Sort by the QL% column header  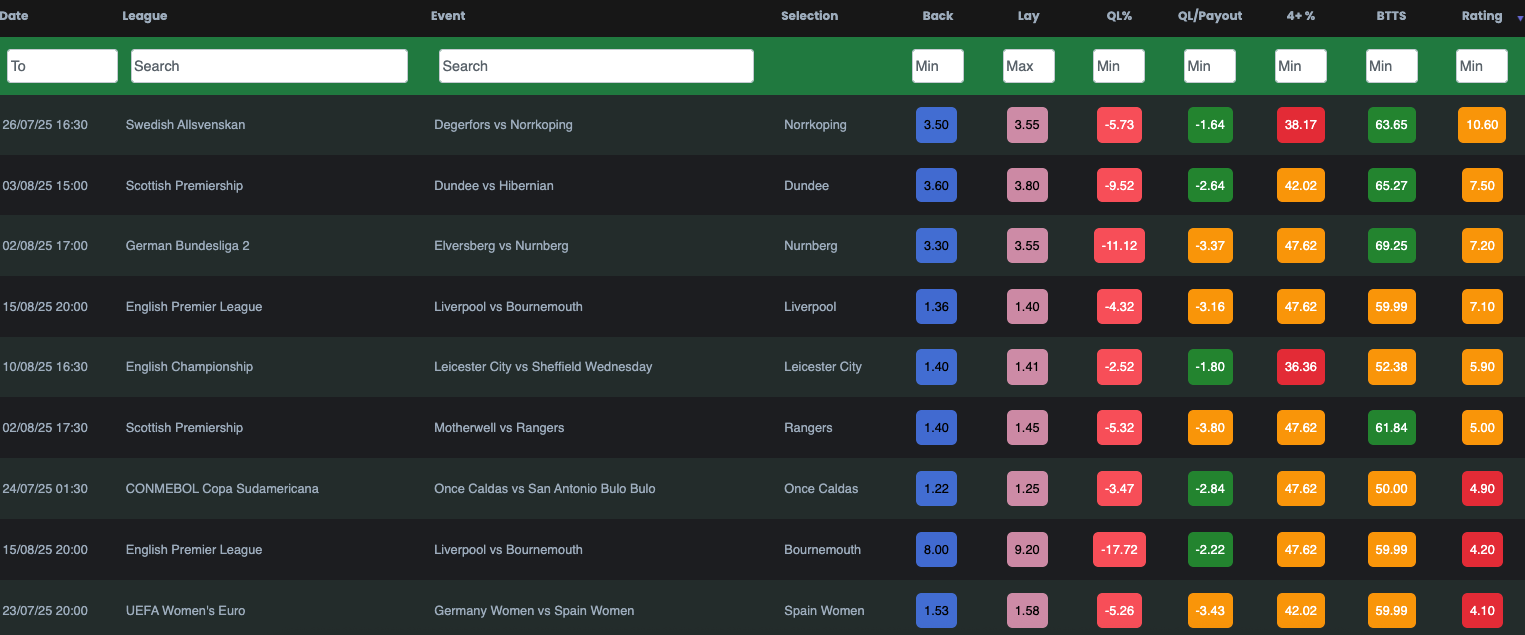tap(1118, 16)
